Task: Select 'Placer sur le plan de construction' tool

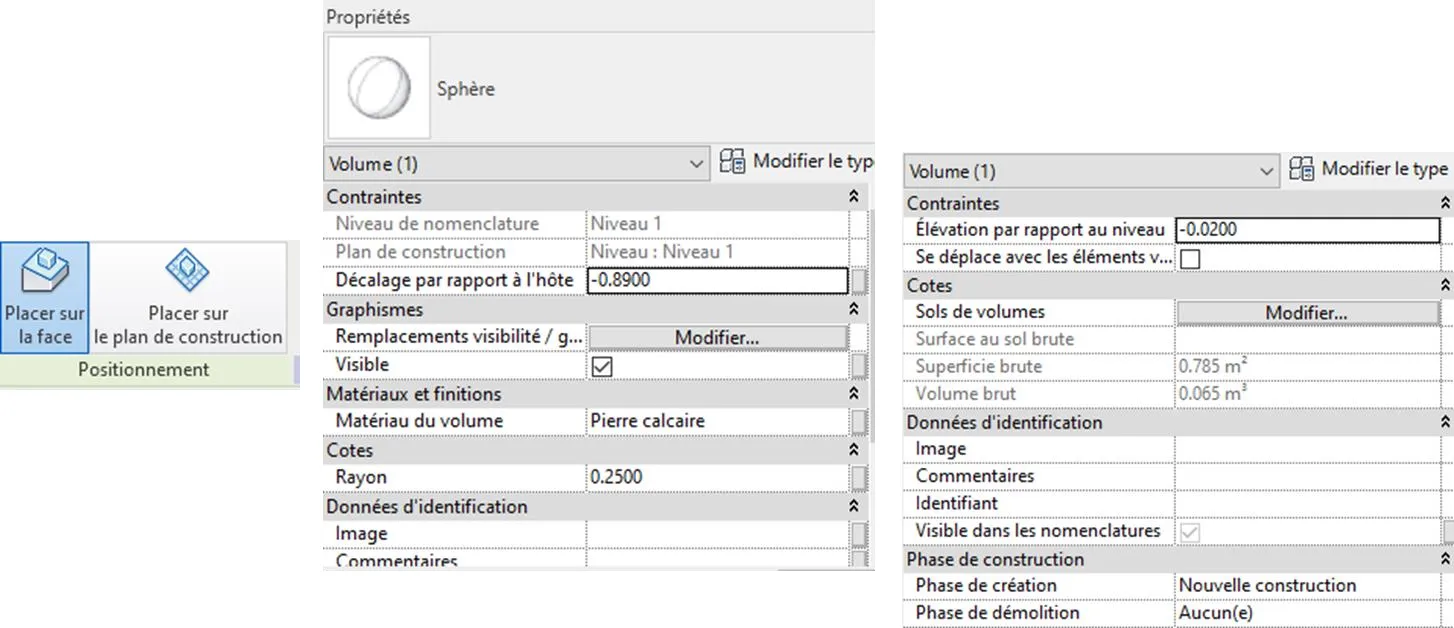Action: tap(186, 297)
